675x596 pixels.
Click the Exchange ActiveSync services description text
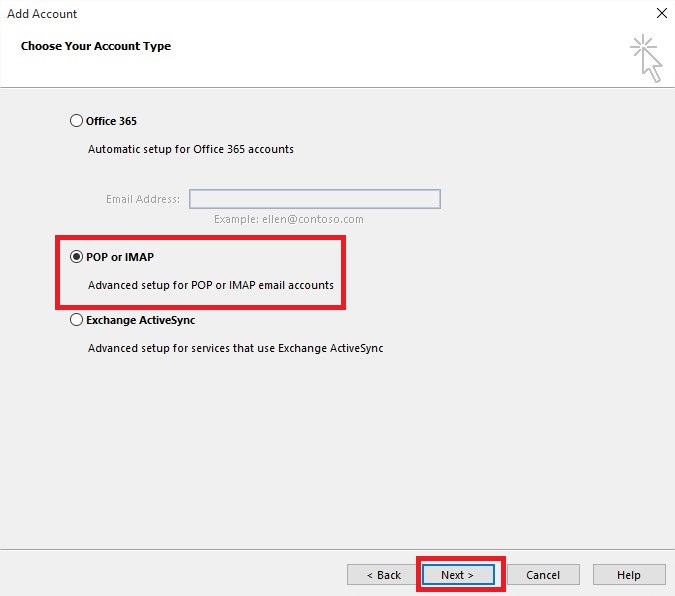tap(235, 349)
